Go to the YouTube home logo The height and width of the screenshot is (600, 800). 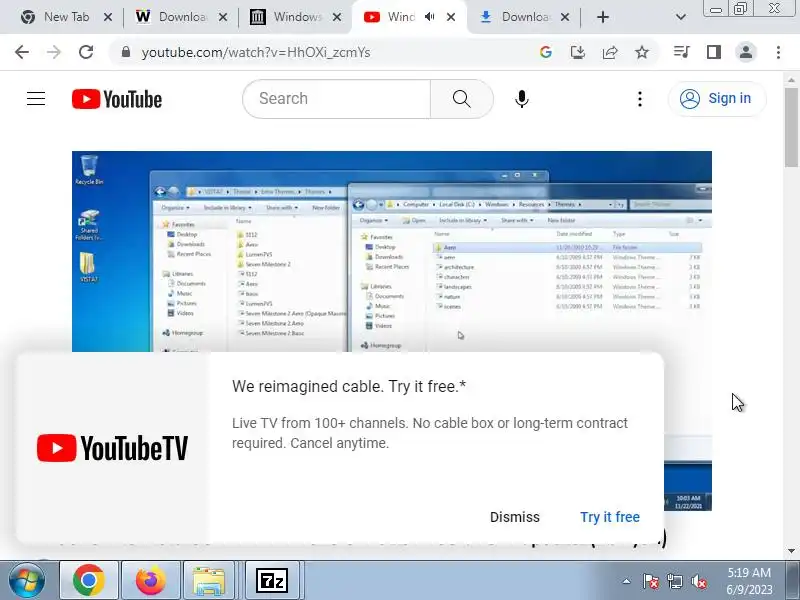tap(117, 99)
